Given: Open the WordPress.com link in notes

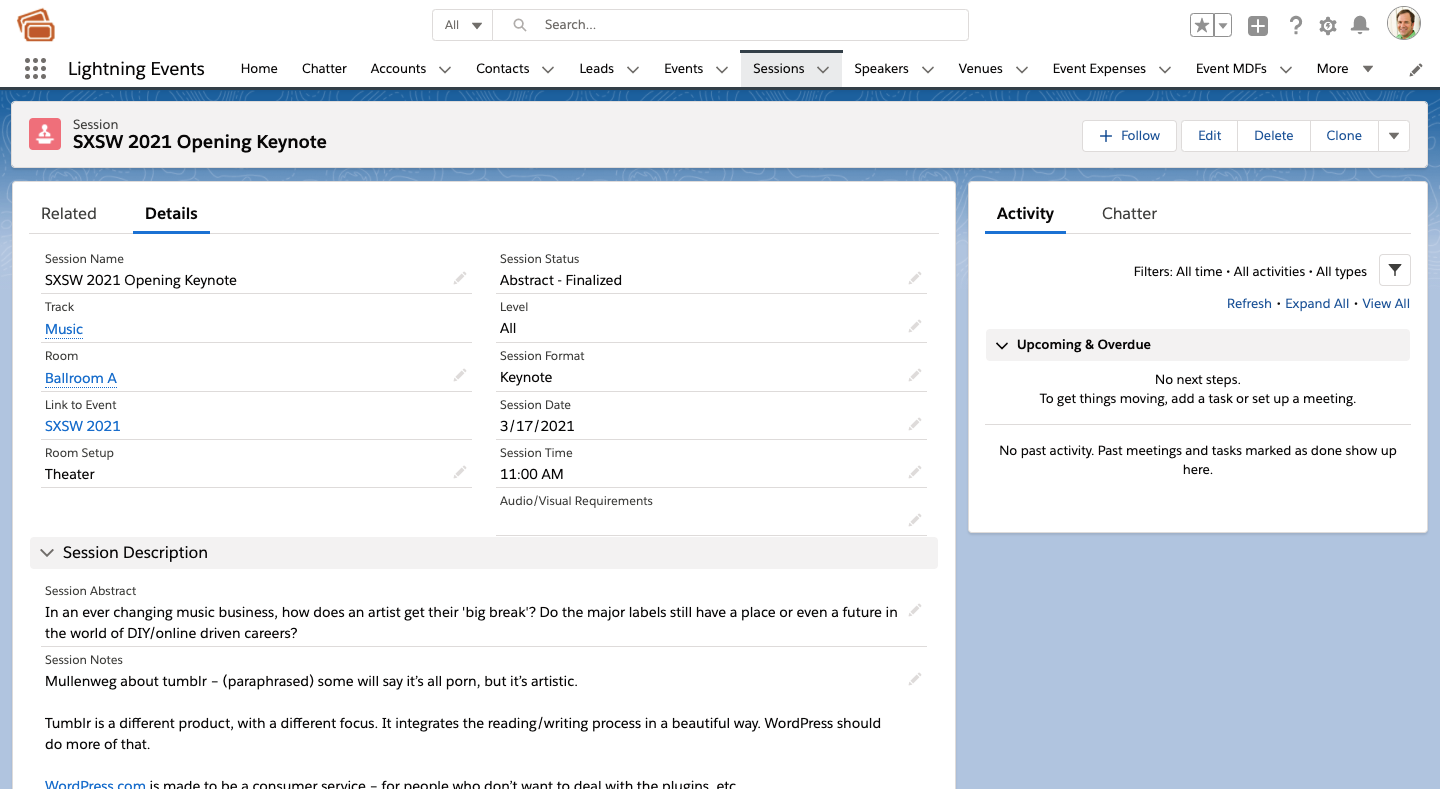Looking at the screenshot, I should pos(95,784).
